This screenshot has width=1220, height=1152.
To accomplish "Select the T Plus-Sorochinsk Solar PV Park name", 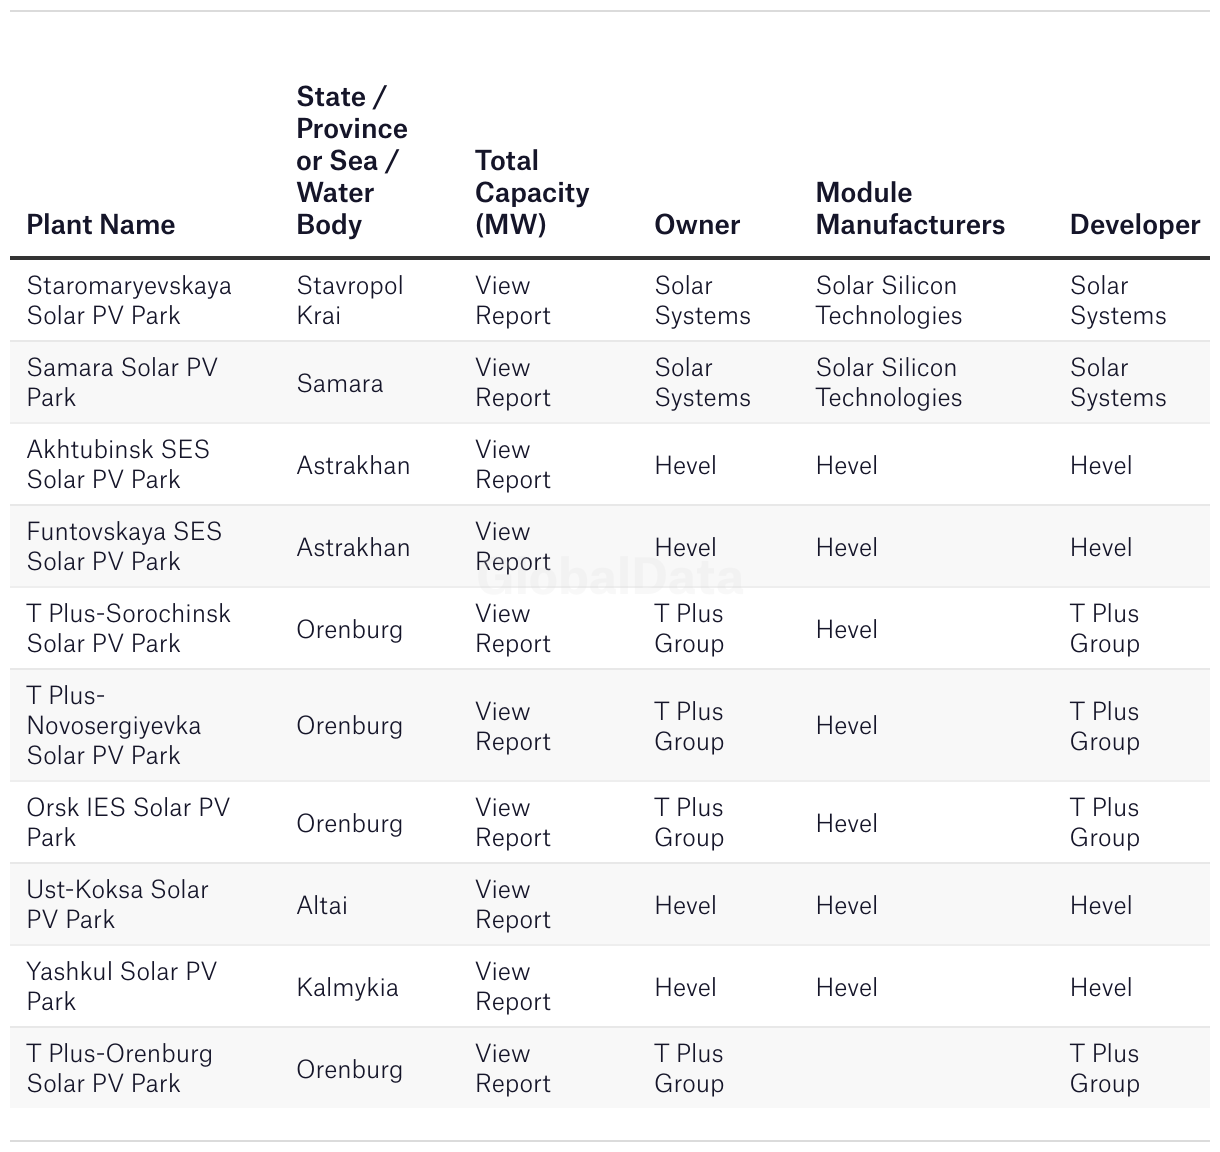I will (129, 628).
